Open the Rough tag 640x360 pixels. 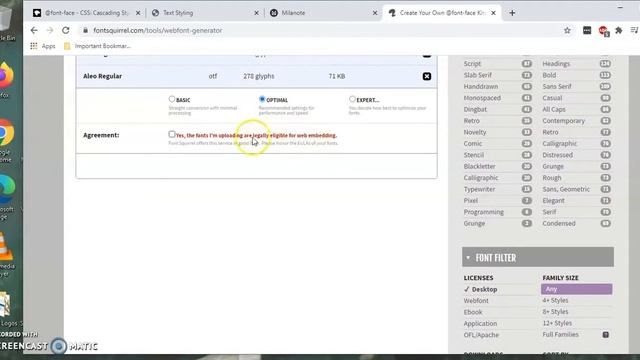(x=552, y=178)
